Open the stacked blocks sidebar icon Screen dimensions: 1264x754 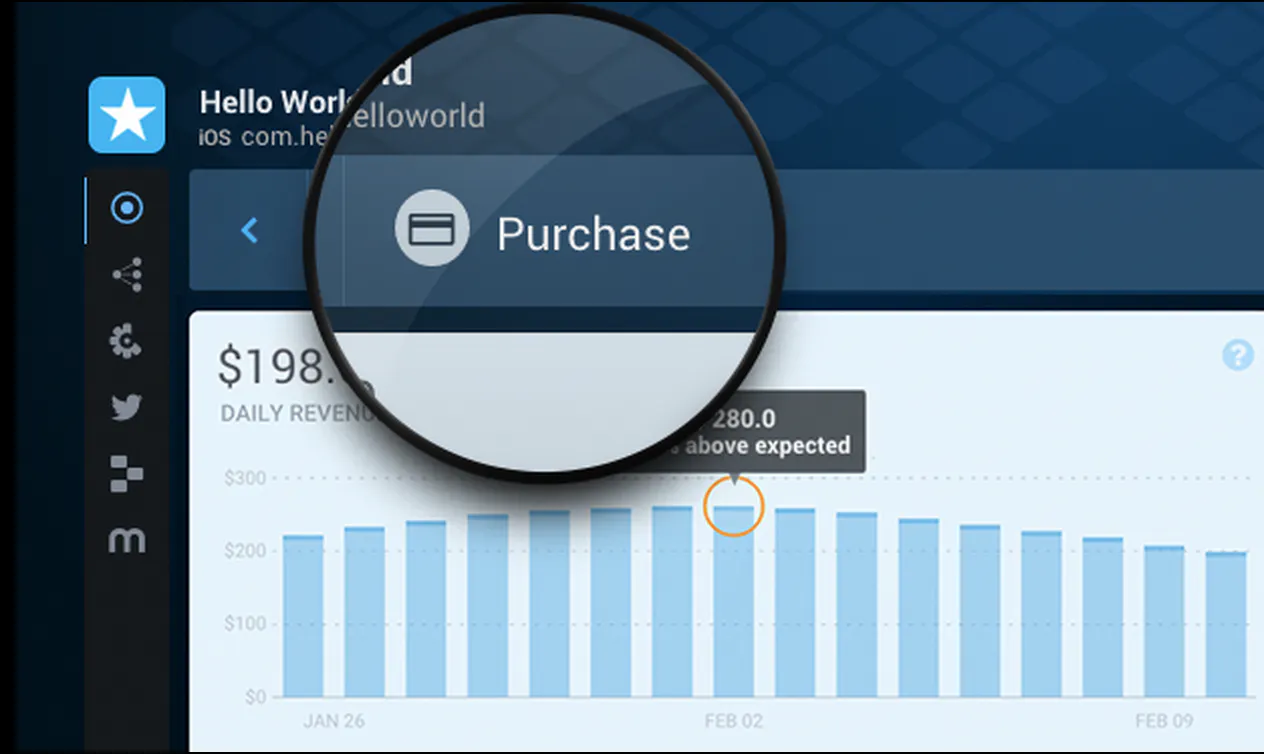click(127, 474)
